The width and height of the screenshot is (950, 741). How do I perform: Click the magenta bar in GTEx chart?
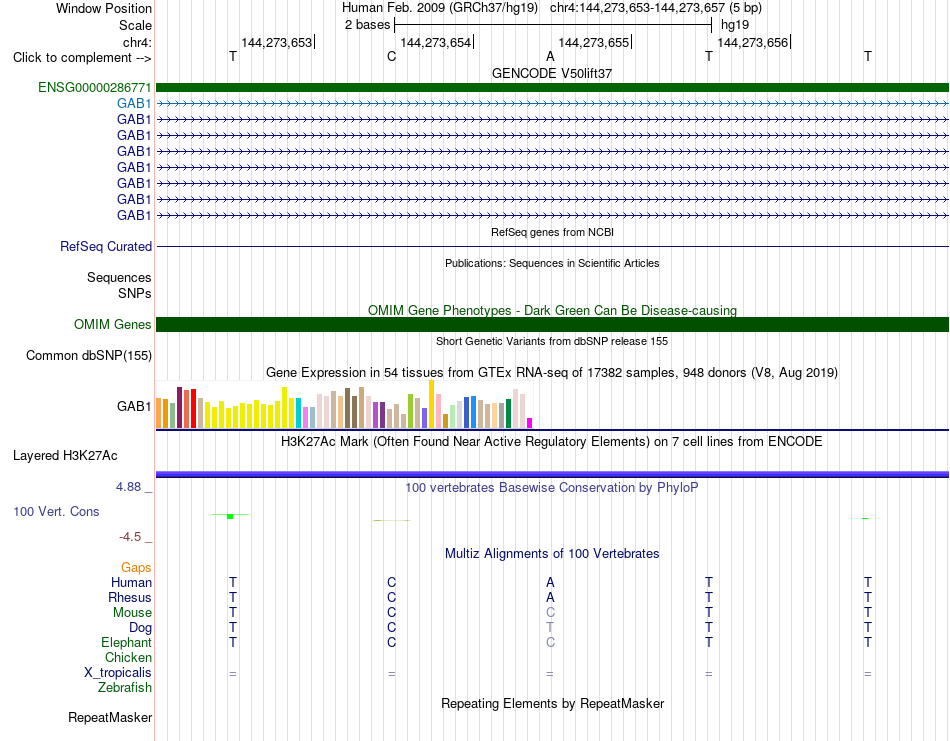[x=530, y=423]
